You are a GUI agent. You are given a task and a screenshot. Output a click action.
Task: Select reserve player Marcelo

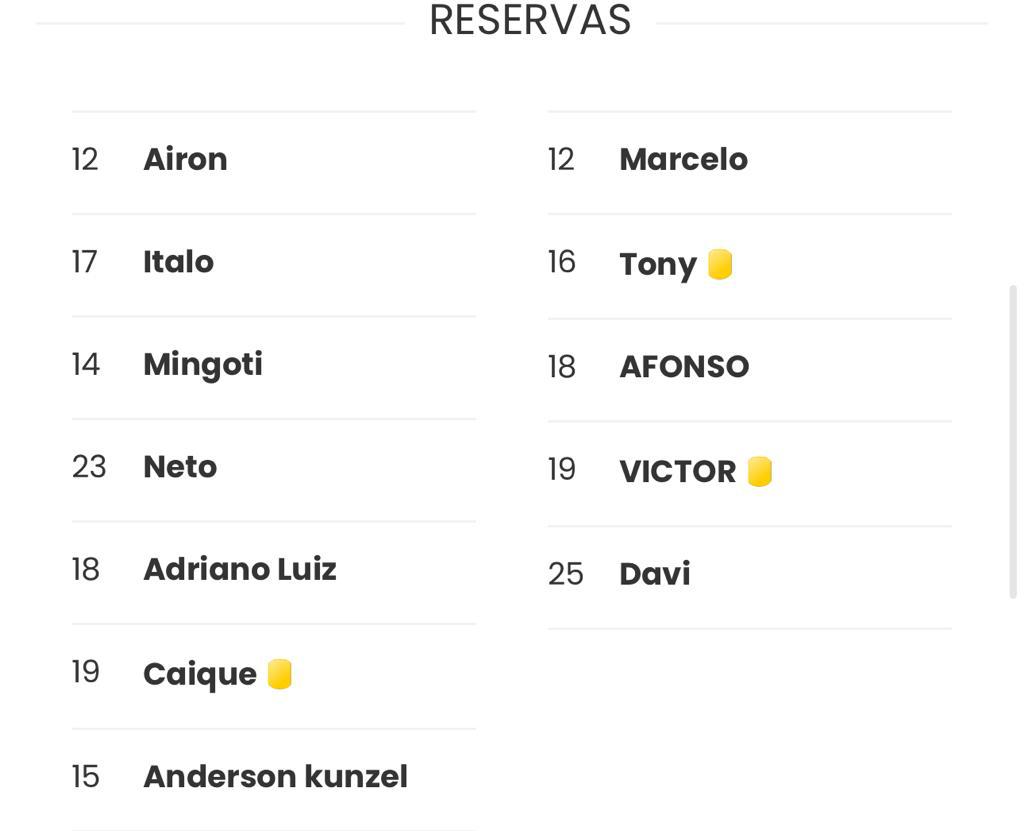[x=684, y=159]
